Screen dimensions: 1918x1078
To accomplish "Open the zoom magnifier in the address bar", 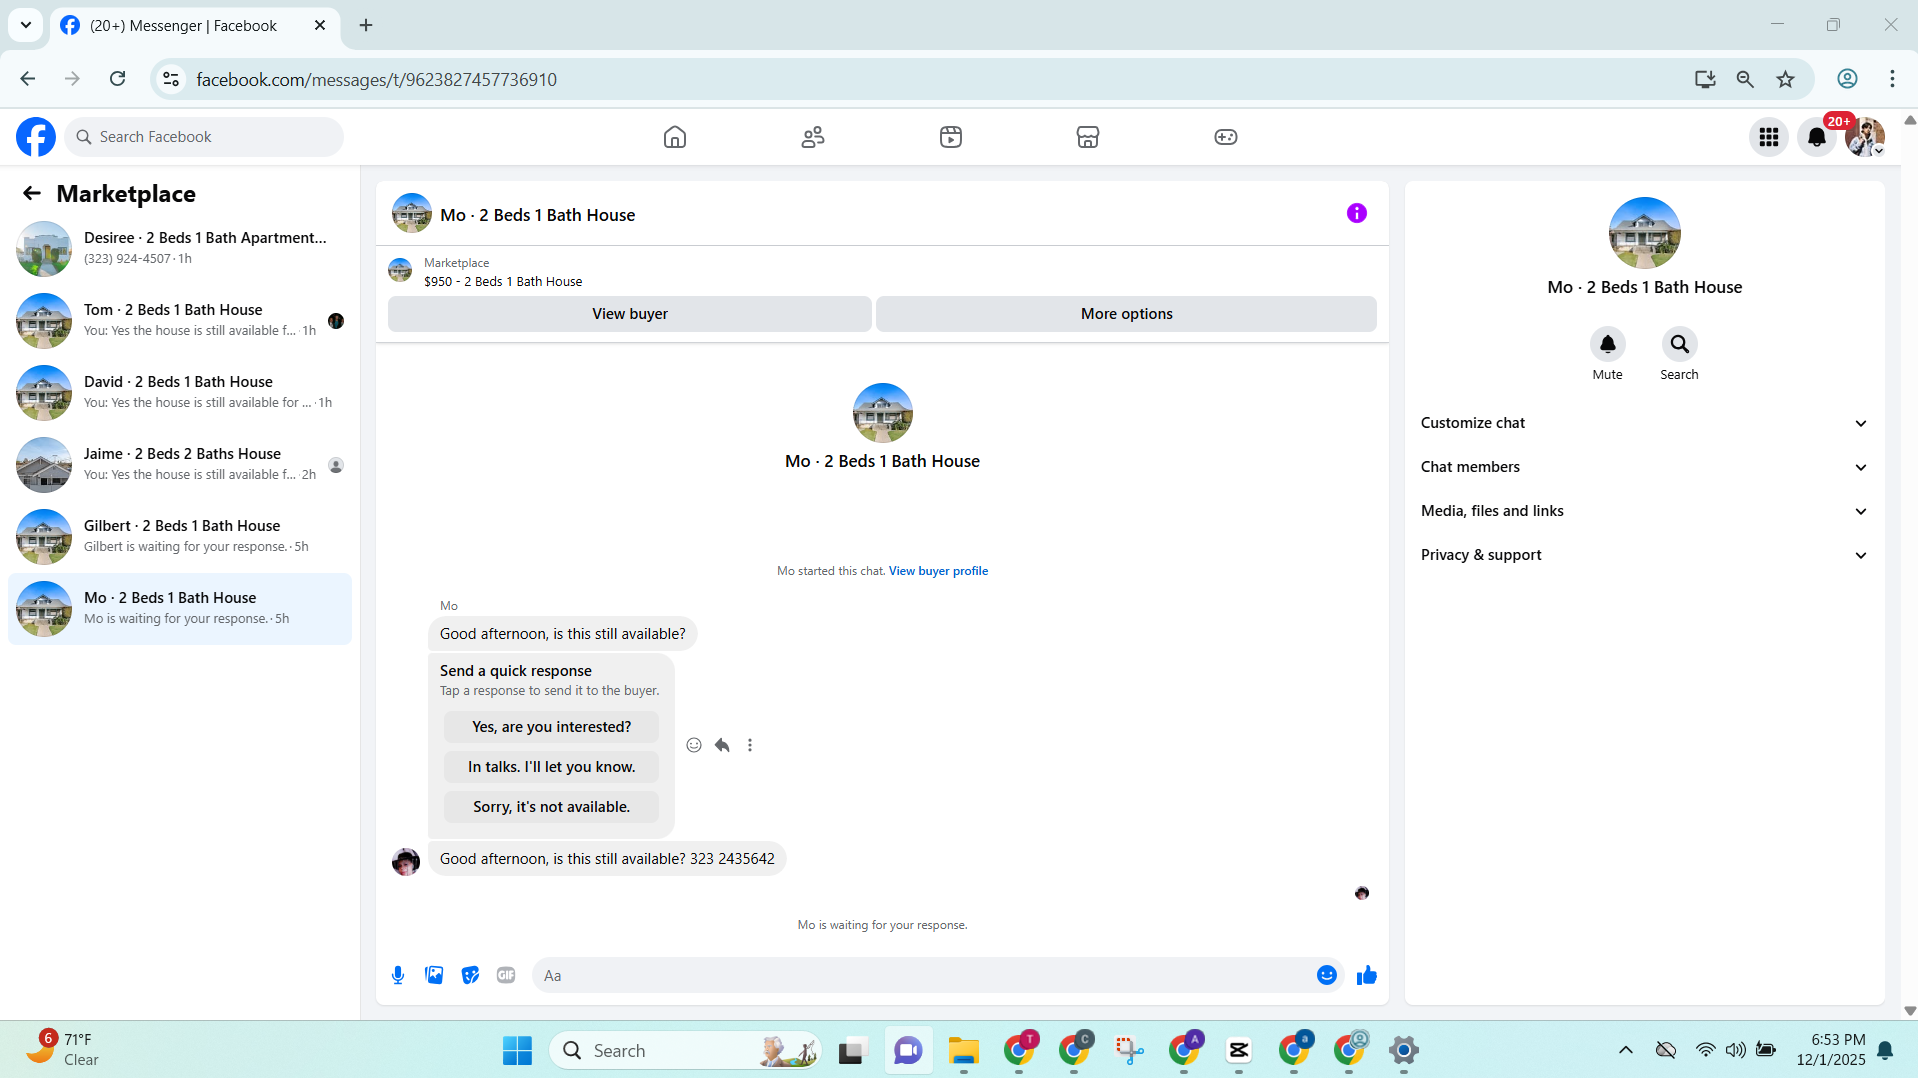I will (1745, 79).
